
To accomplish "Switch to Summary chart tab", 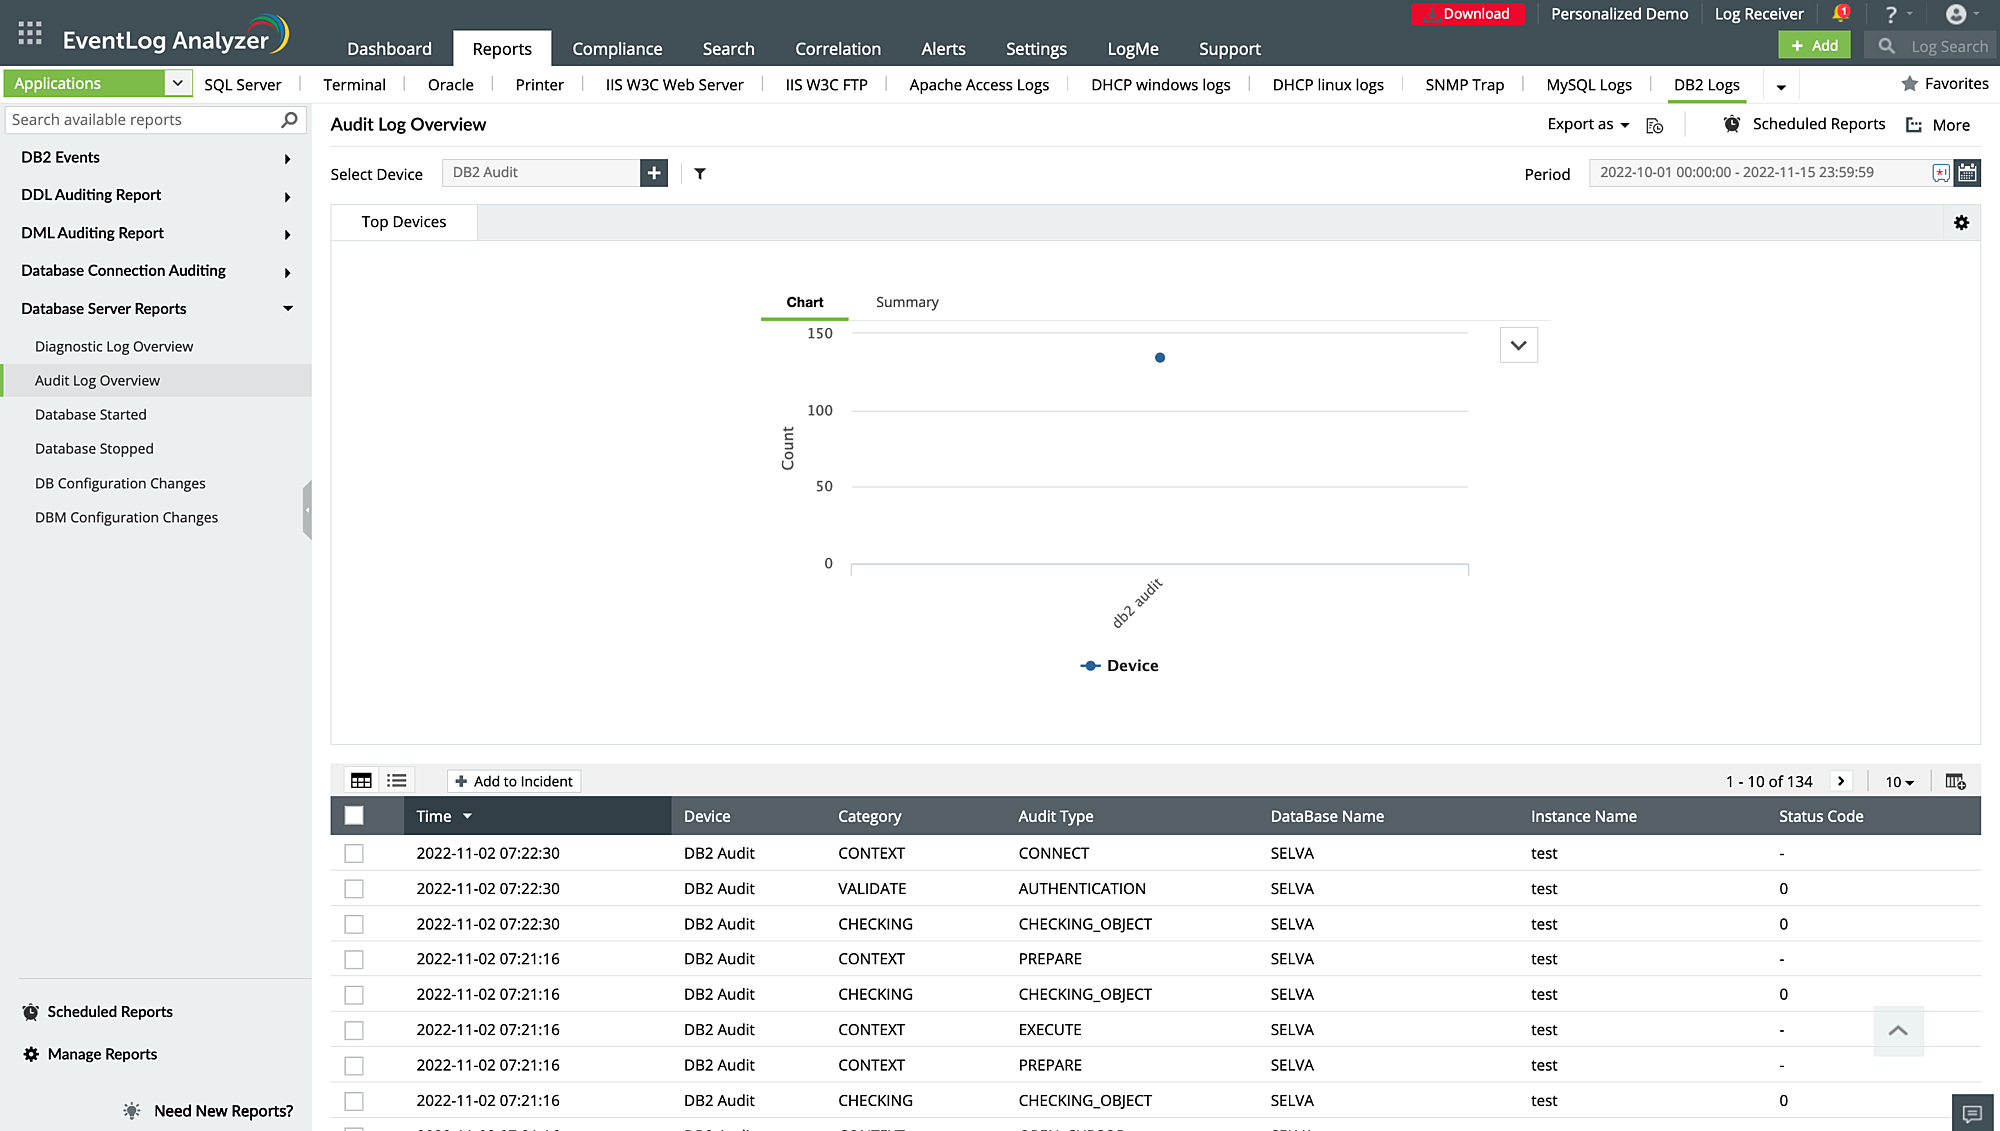I will pos(907,301).
